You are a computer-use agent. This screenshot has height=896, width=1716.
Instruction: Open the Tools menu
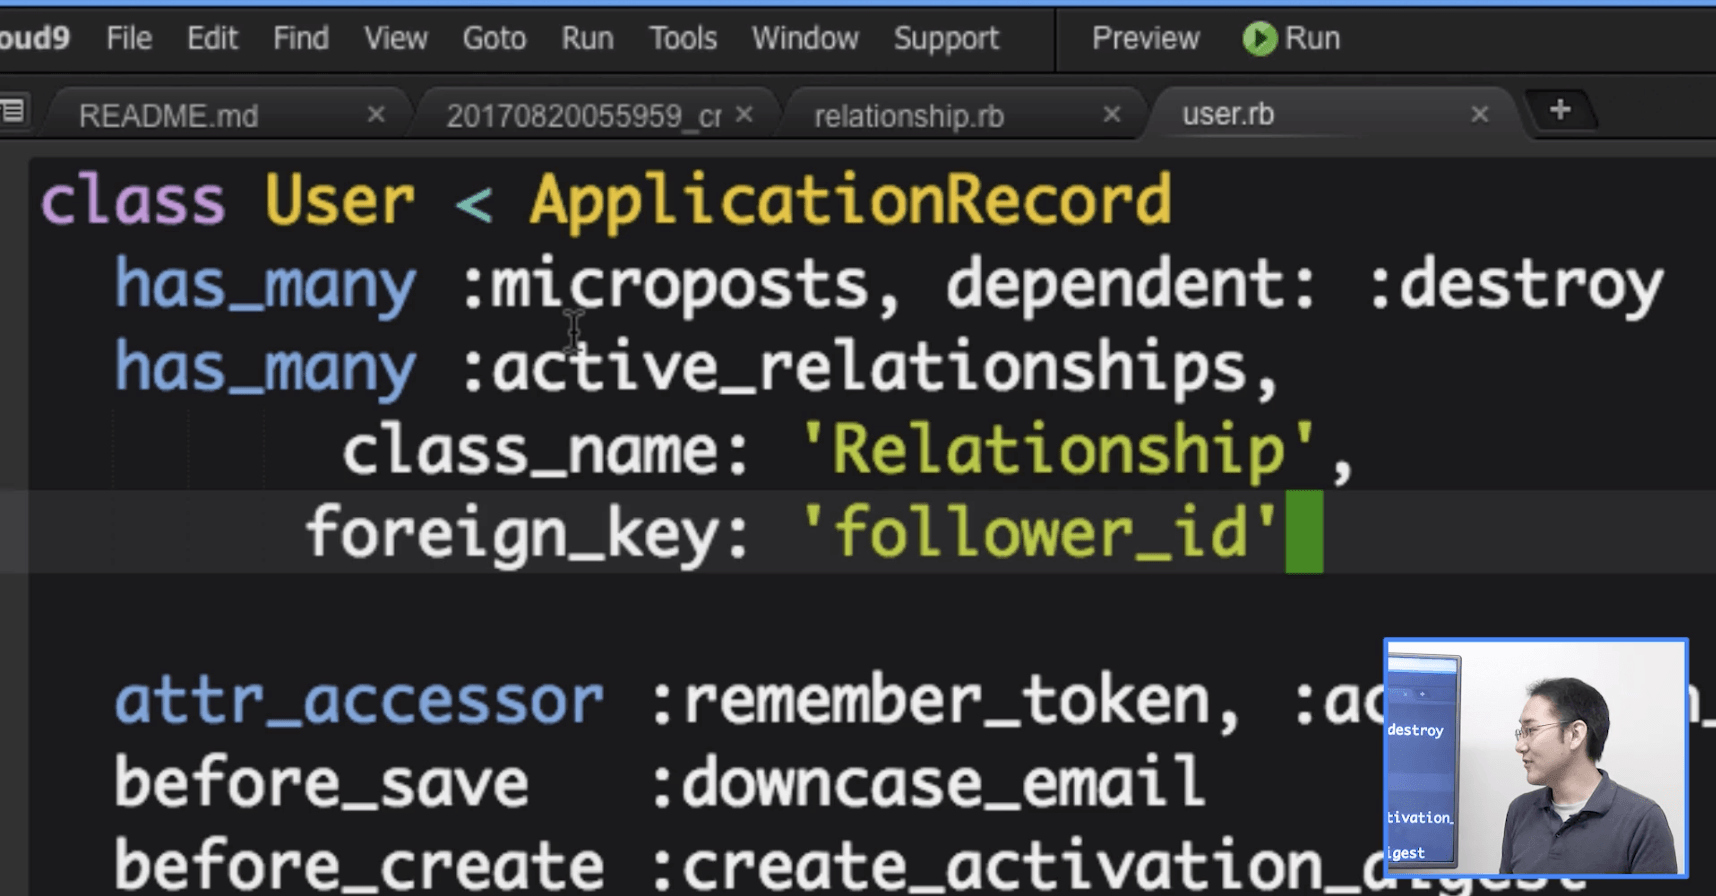[683, 38]
